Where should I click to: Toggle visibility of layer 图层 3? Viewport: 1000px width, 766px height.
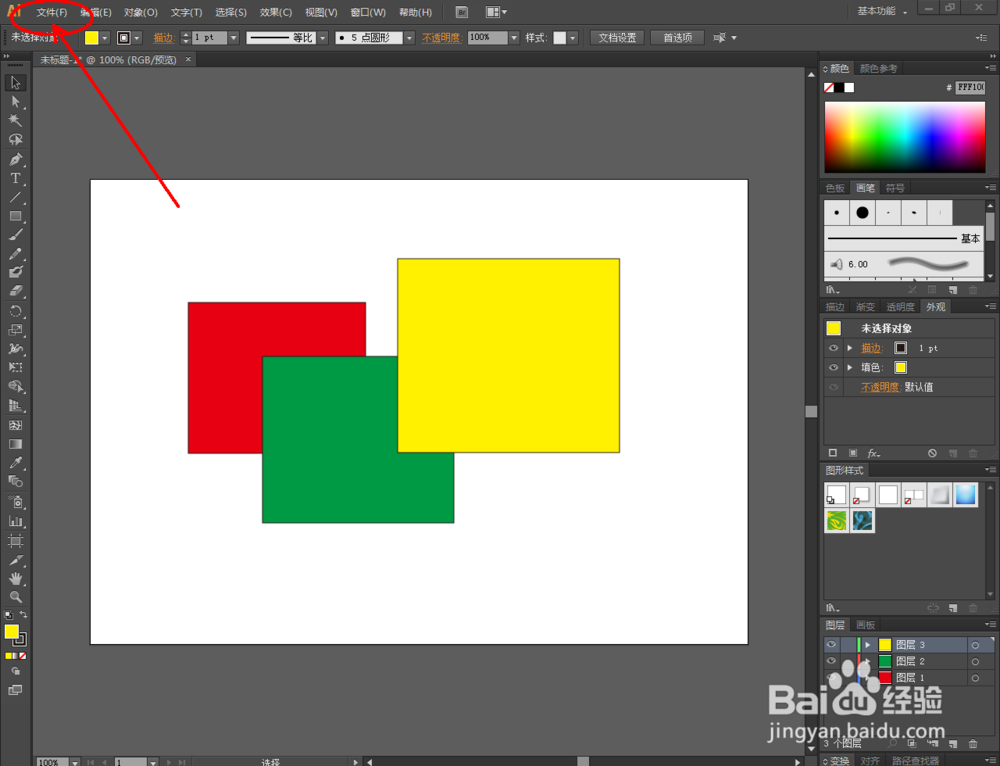click(831, 645)
